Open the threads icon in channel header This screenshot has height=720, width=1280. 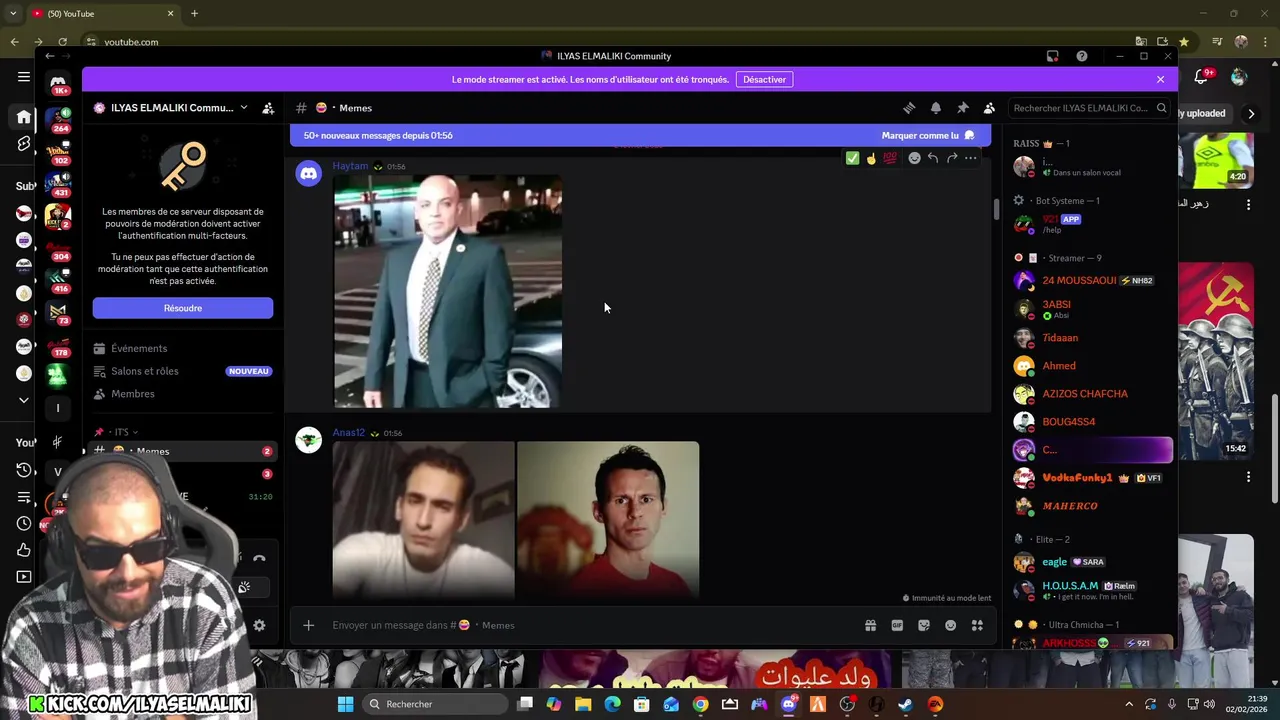909,108
